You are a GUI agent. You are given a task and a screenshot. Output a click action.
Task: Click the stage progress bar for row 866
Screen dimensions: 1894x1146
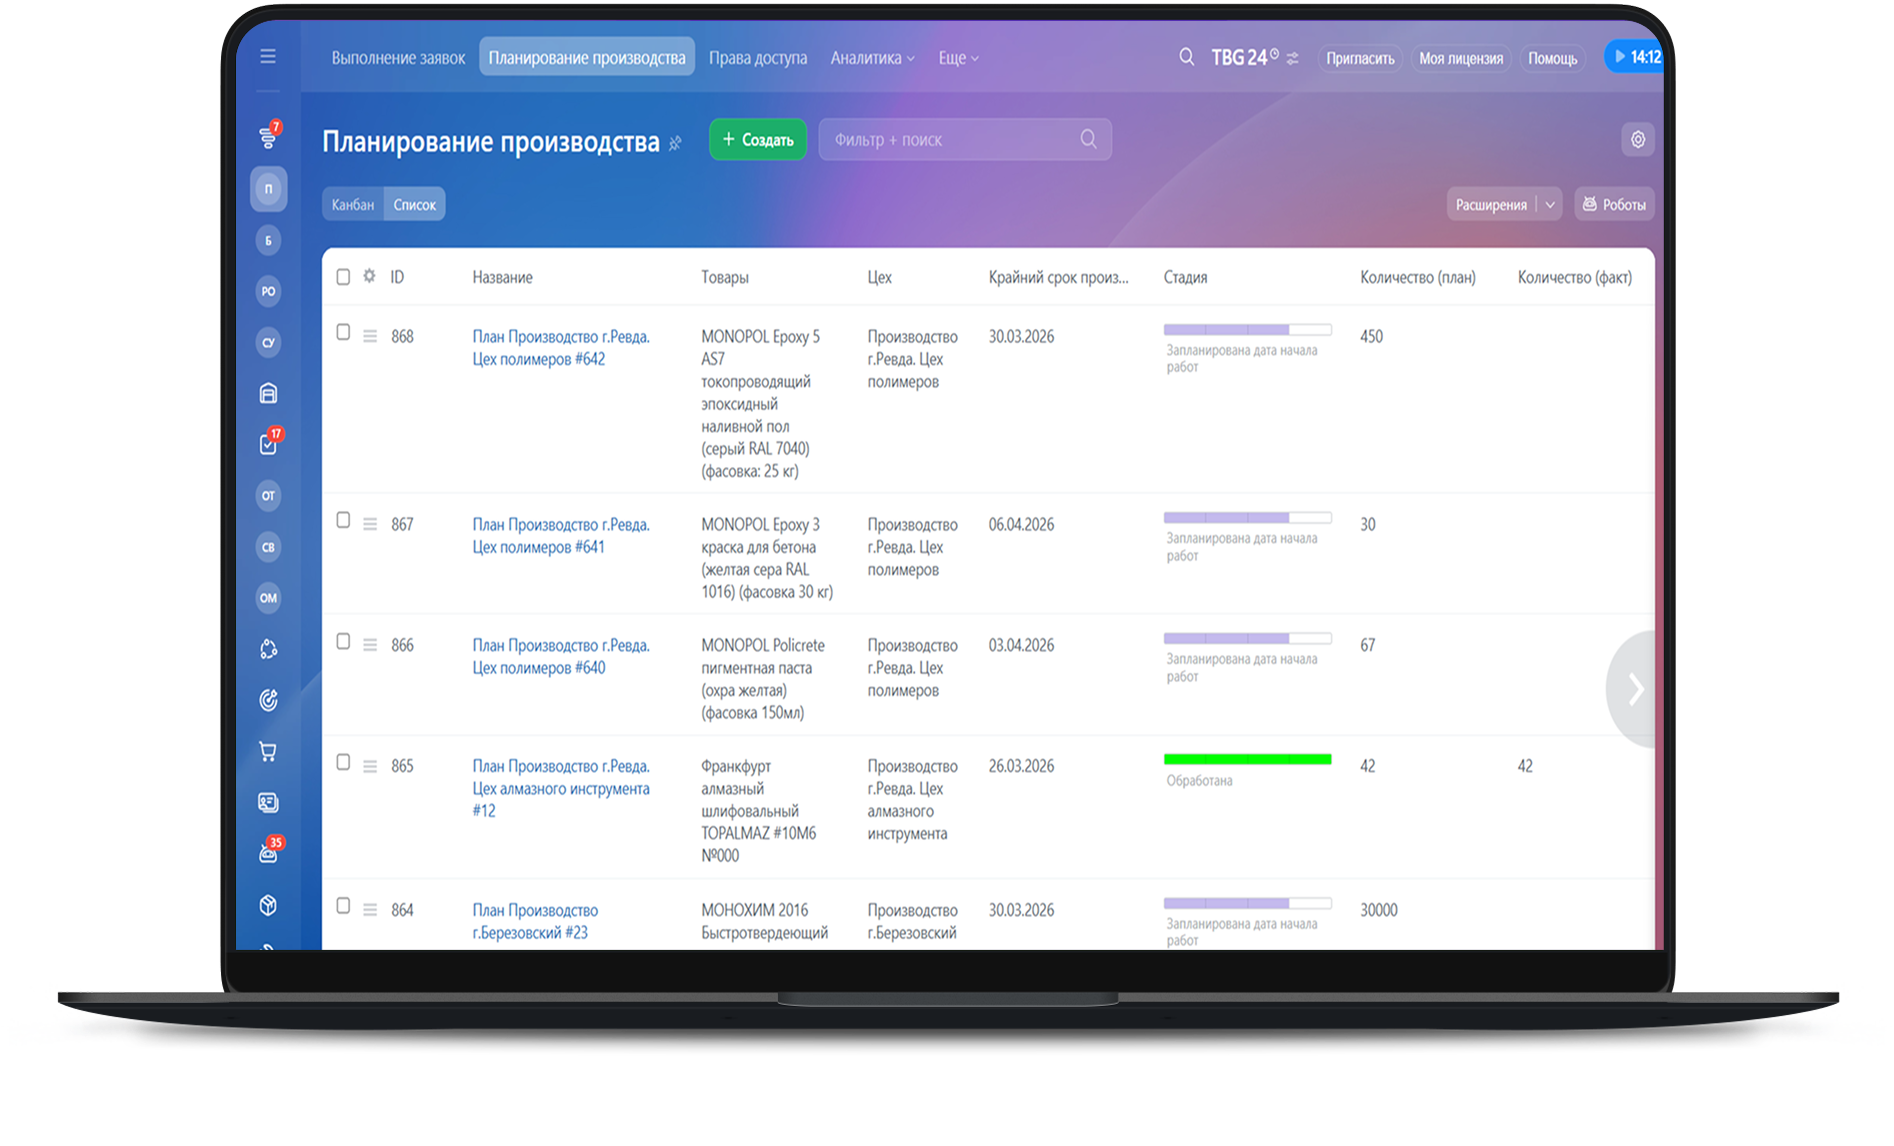[1247, 638]
